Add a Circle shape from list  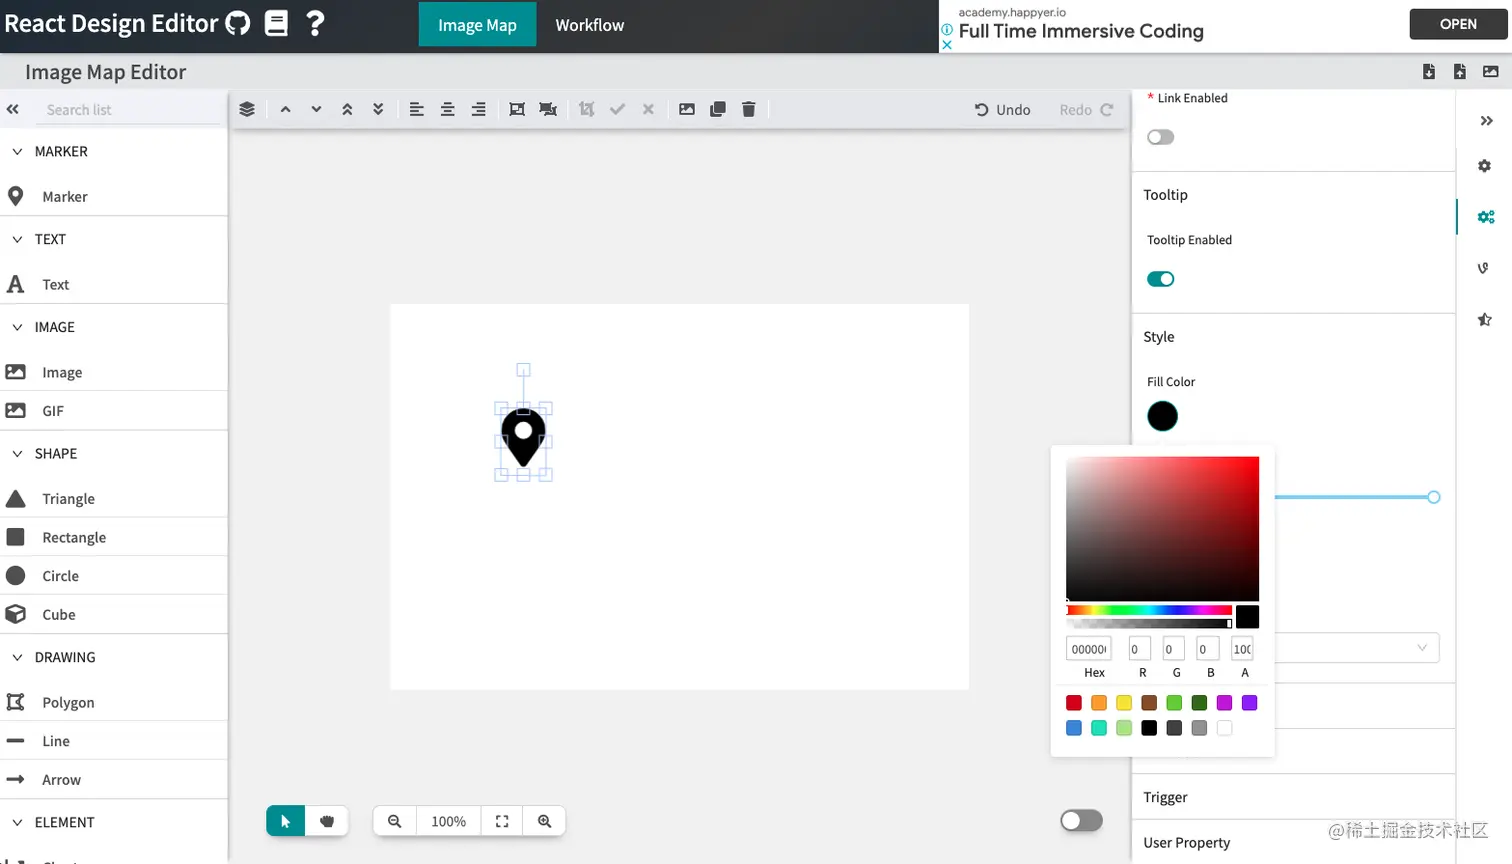pos(114,576)
